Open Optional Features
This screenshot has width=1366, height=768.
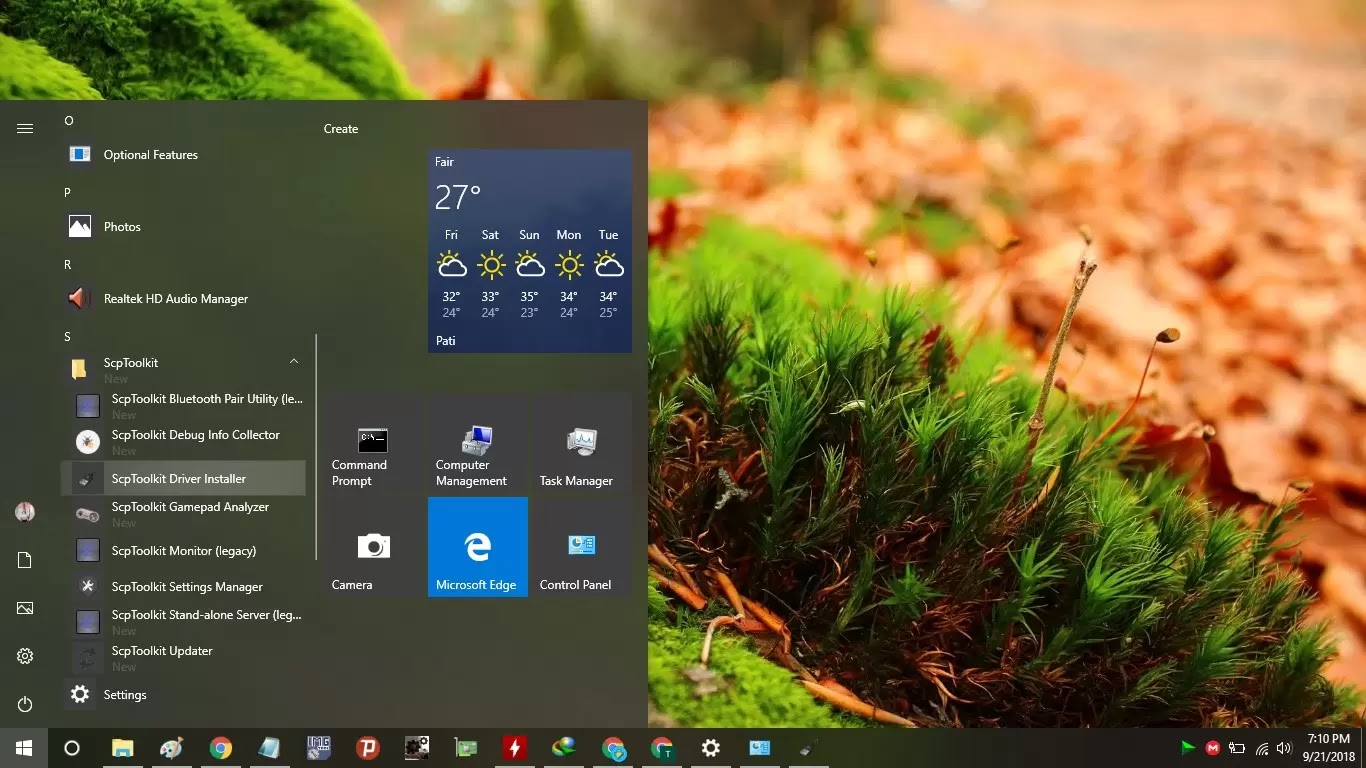(x=150, y=154)
